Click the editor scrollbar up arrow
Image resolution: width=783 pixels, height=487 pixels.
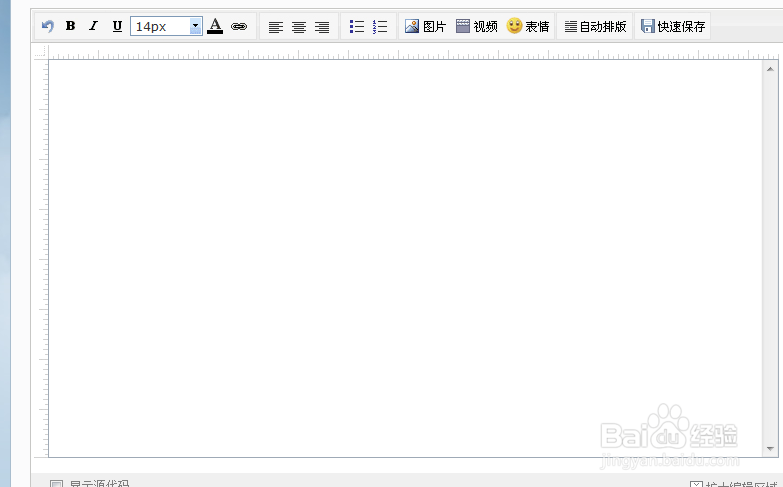tap(770, 69)
